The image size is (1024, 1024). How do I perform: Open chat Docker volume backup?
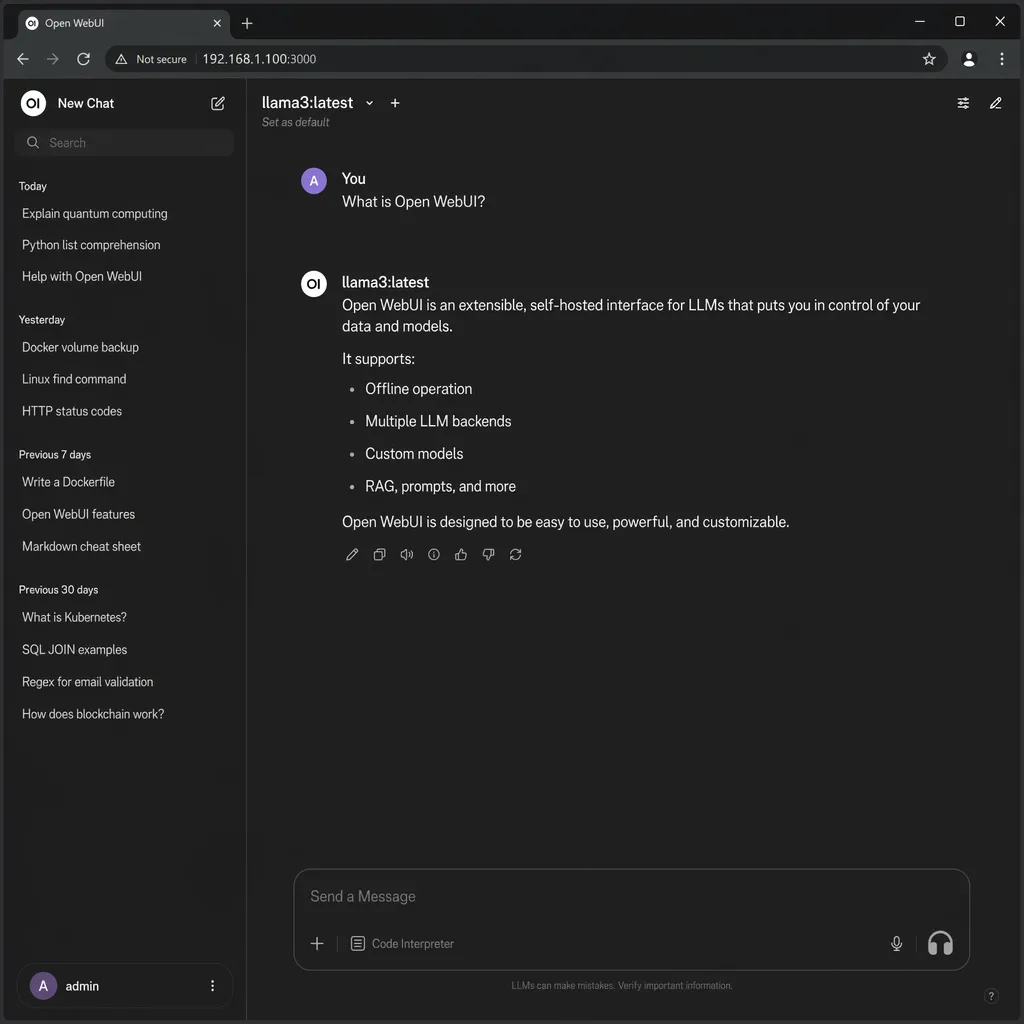point(80,347)
